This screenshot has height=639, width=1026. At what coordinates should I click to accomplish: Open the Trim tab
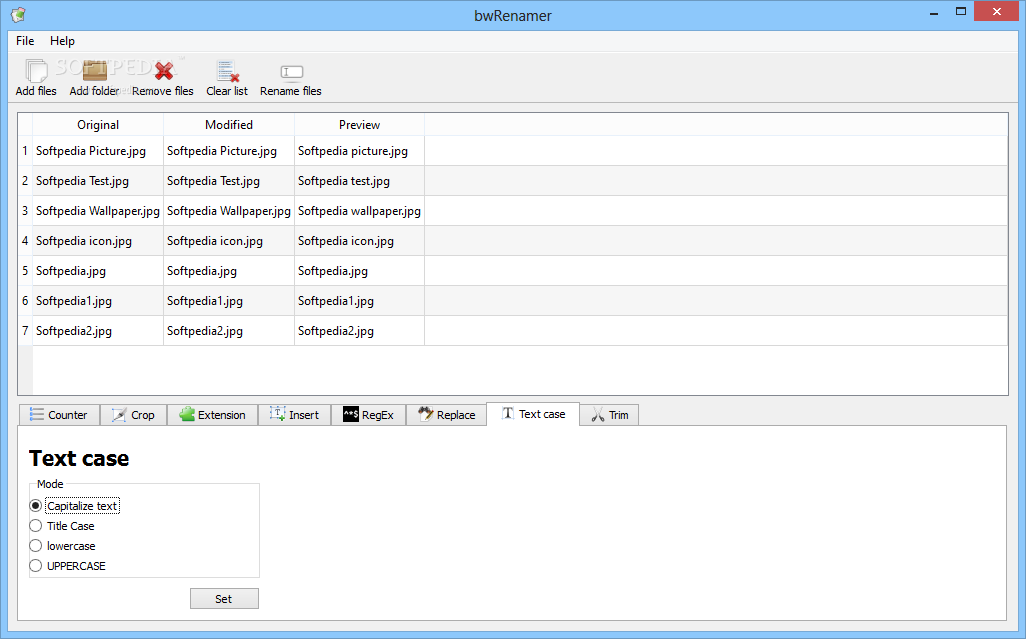[609, 415]
